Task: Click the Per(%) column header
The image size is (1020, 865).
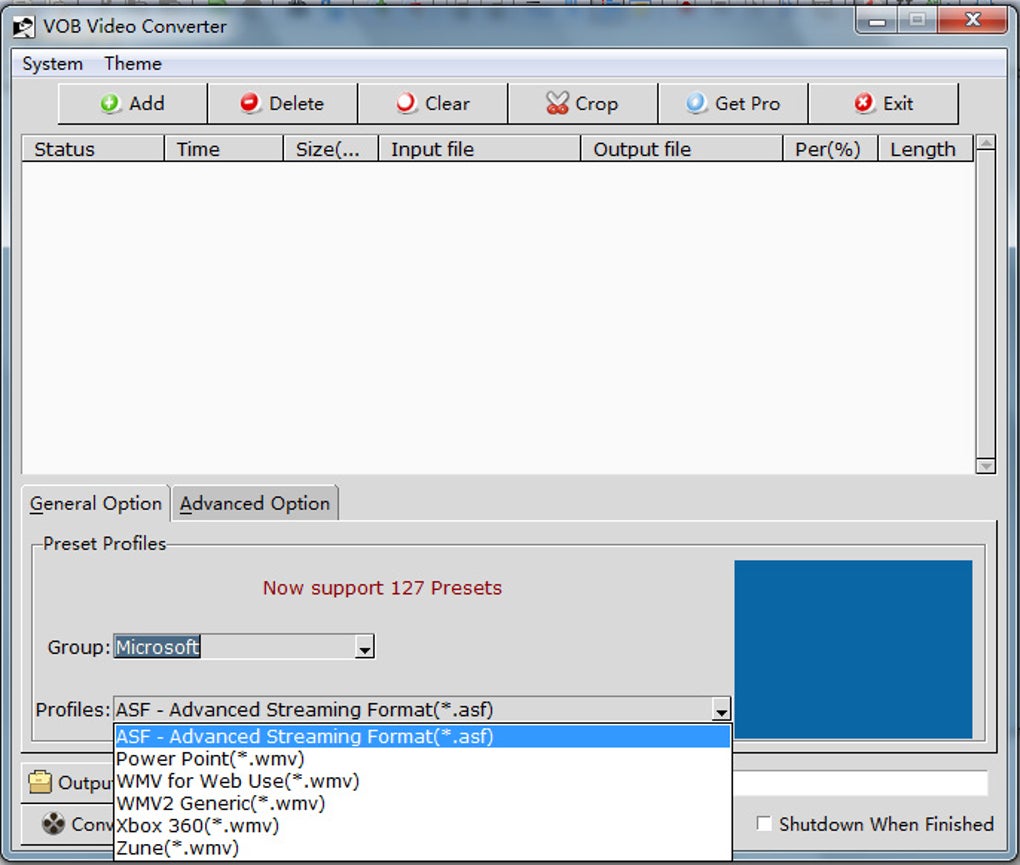Action: 830,149
